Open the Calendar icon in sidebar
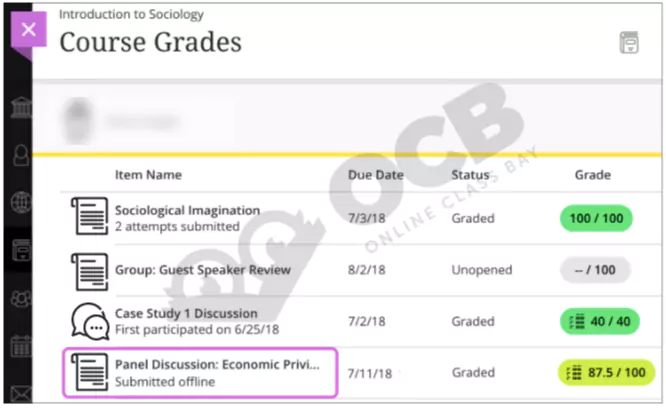 tap(18, 345)
